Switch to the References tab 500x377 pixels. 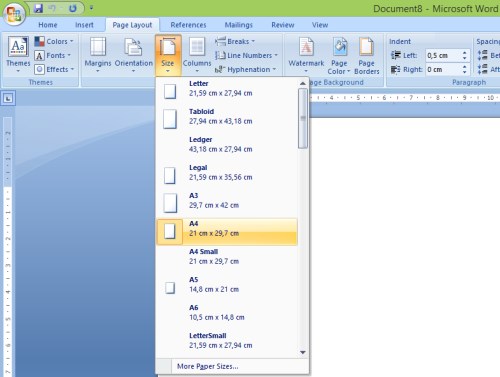click(188, 25)
